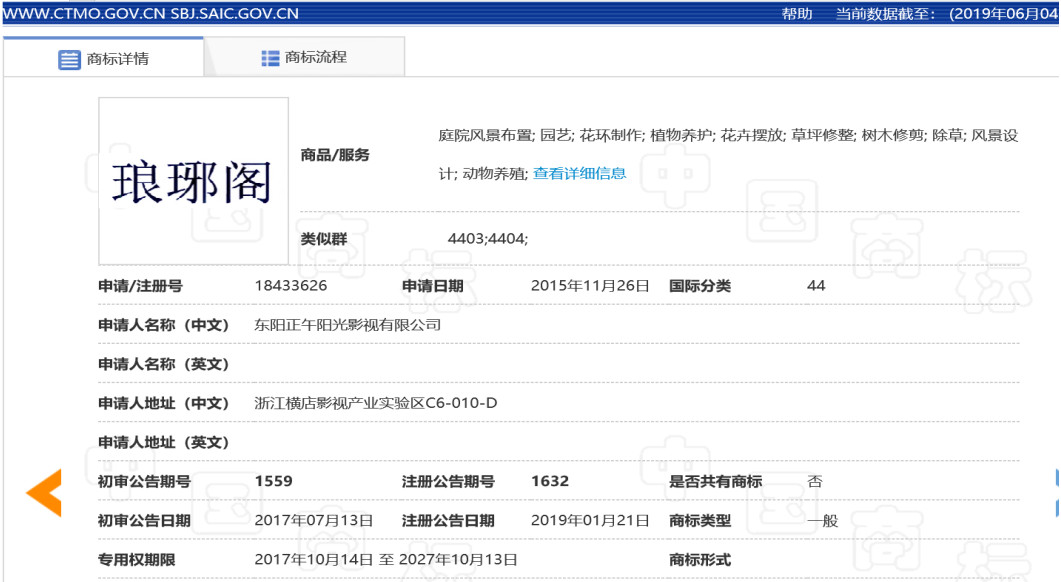The width and height of the screenshot is (1061, 582).
Task: Click the orange arrow on the left edge
Action: pyautogui.click(x=41, y=491)
